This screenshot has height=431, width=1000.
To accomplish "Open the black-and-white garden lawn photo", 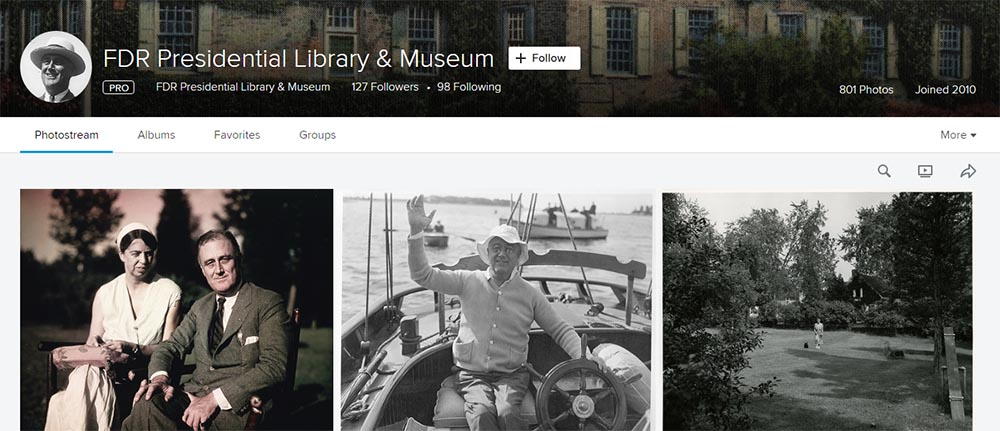I will (817, 309).
